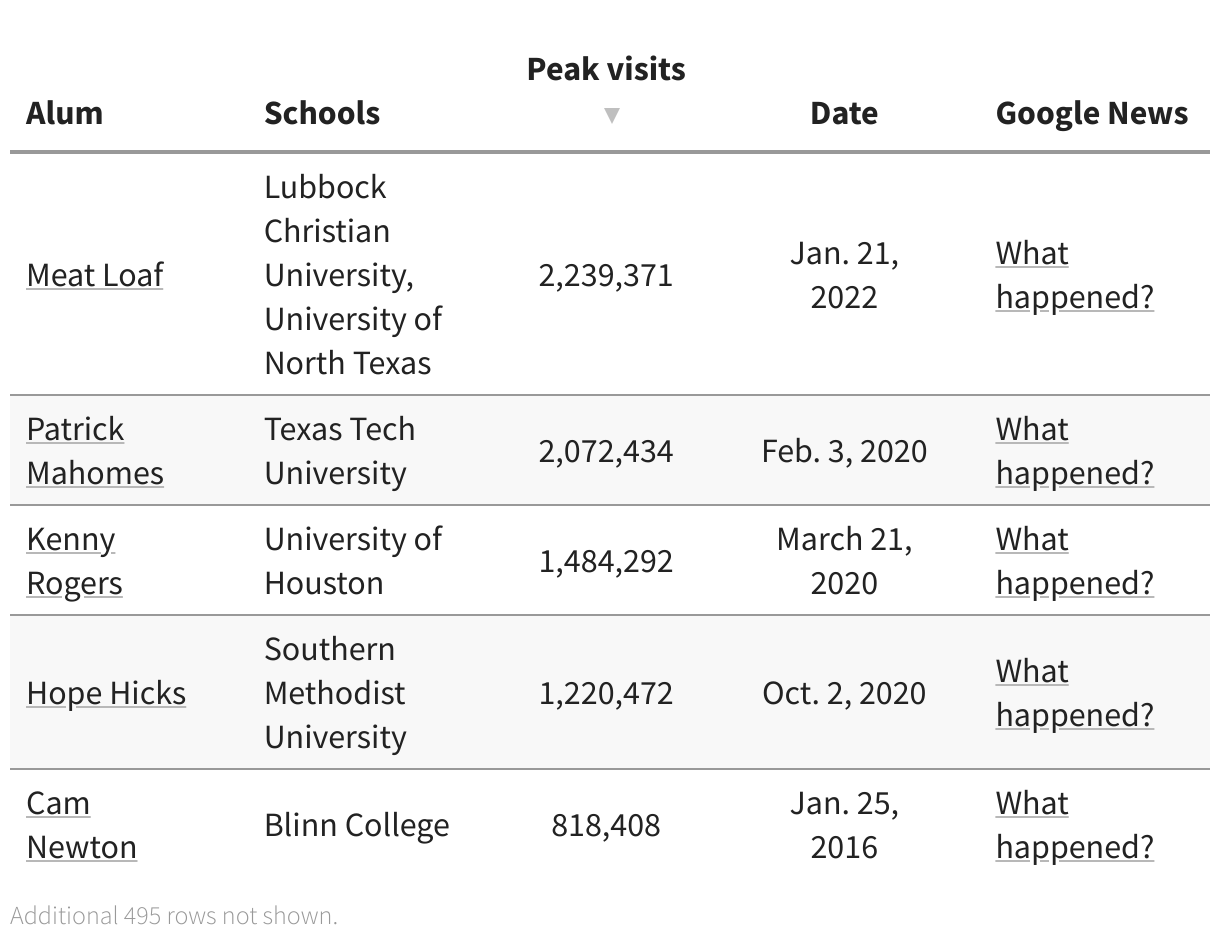Screen dimensions: 1220x942
Task: Click What happened? for Kenny Rogers
Action: (1074, 561)
